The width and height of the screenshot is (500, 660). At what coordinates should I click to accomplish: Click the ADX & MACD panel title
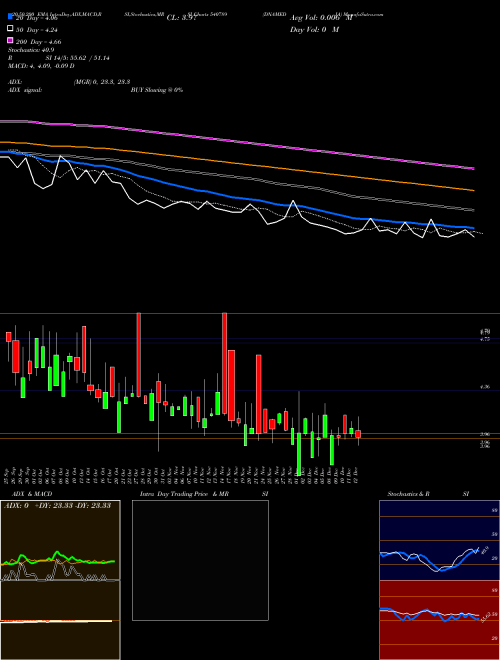32,494
